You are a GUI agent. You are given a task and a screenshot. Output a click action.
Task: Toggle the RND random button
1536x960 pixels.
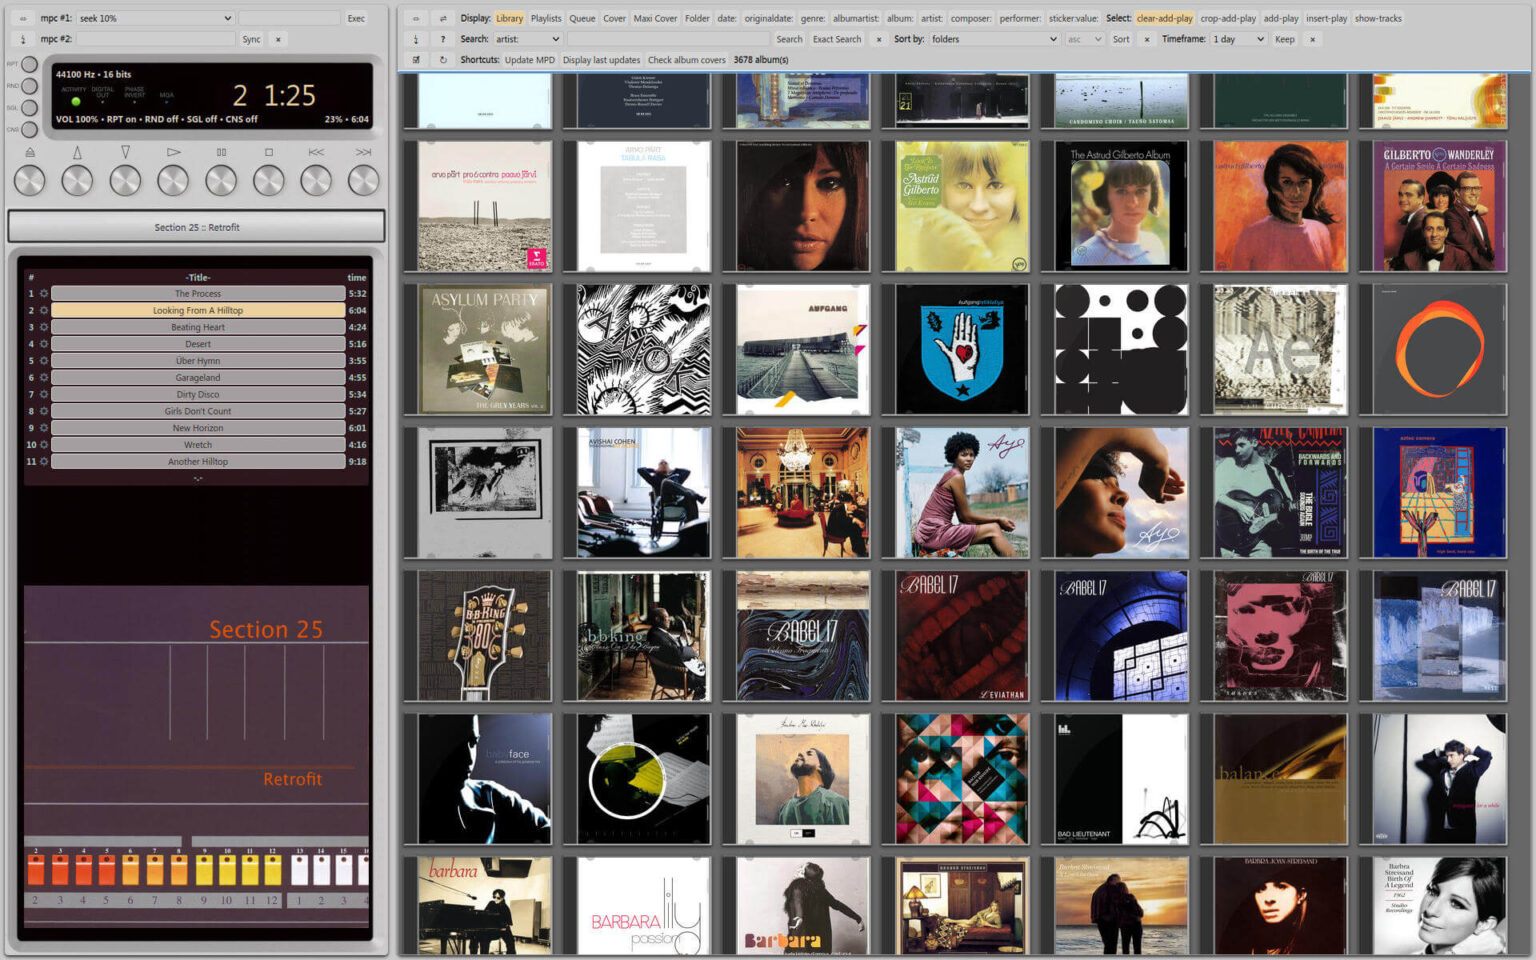point(29,87)
